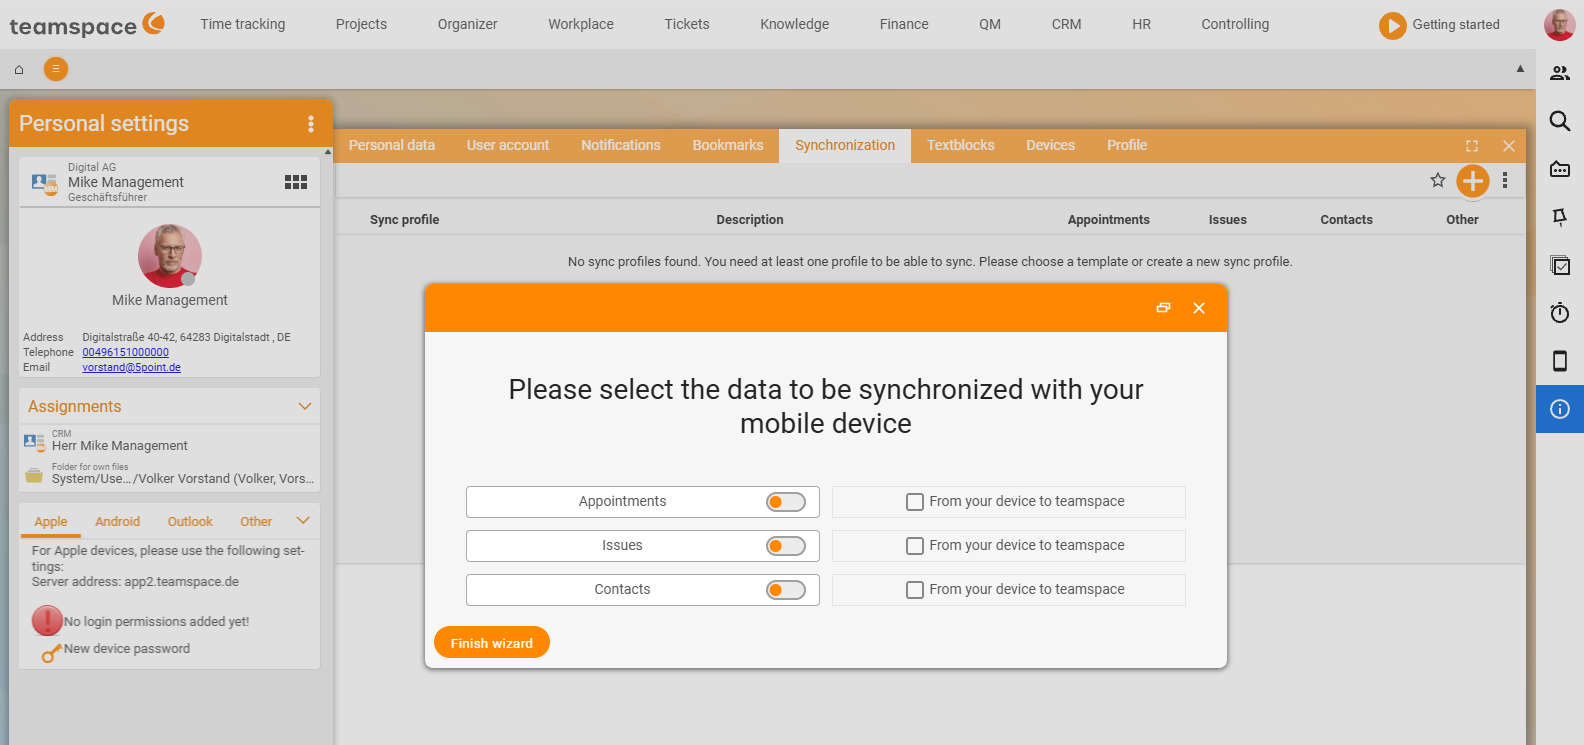Check 'From your device to teamspace' for Contacts
This screenshot has height=745, width=1584.
click(915, 590)
